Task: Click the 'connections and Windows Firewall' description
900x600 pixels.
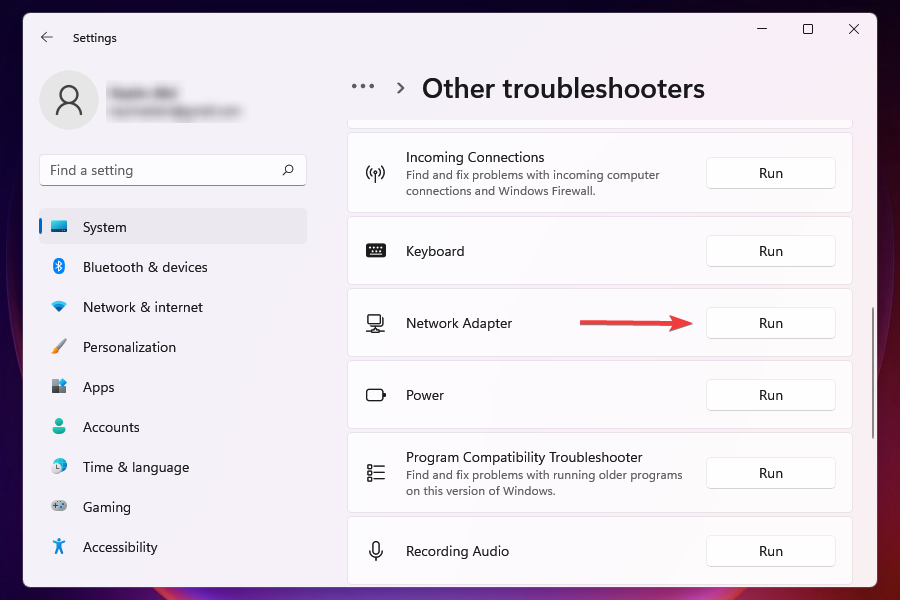Action: tap(500, 191)
